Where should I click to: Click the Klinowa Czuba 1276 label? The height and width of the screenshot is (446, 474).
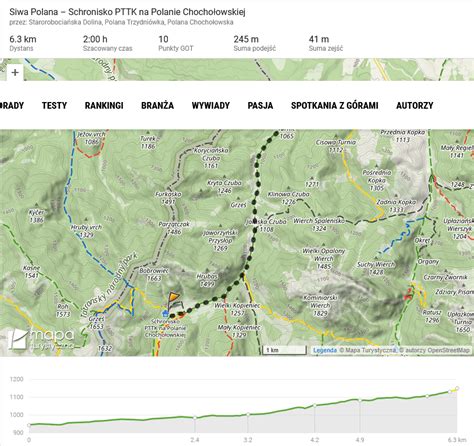[289, 198]
